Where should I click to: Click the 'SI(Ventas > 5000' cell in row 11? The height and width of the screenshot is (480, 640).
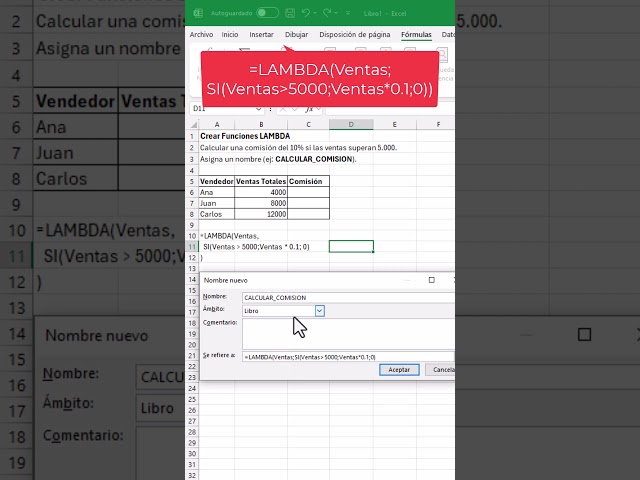tap(256, 247)
